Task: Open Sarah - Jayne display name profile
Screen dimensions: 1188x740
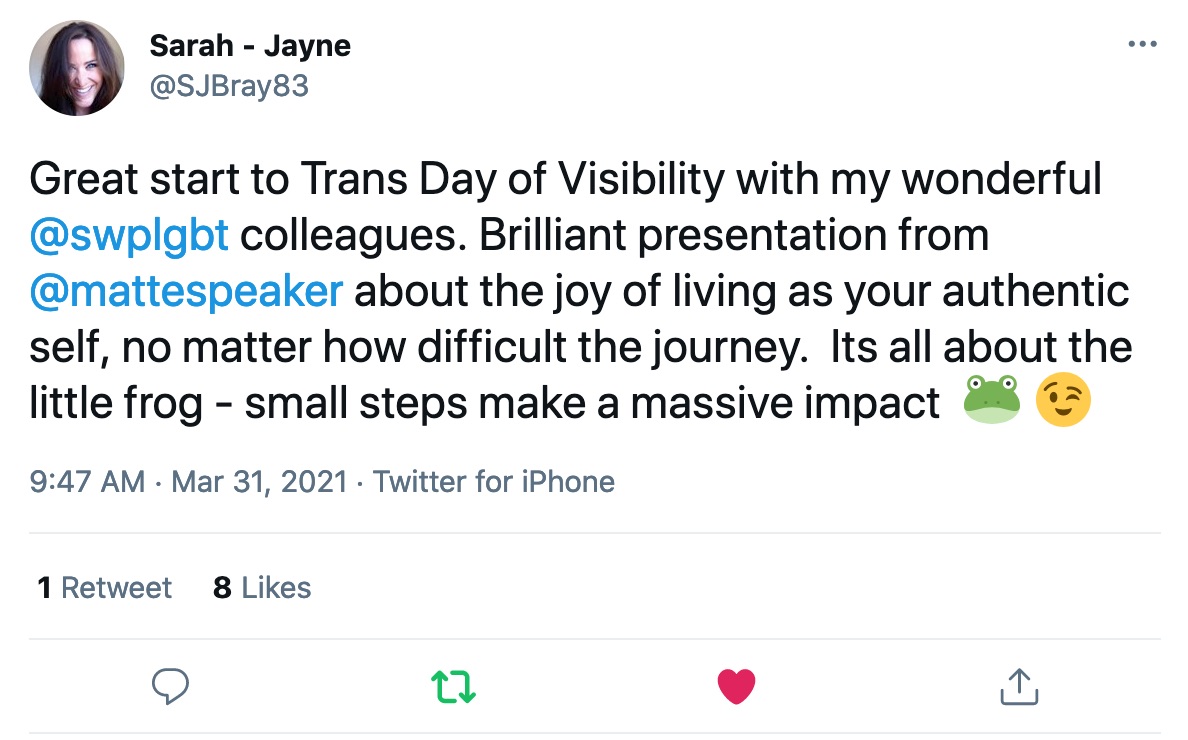Action: tap(250, 46)
